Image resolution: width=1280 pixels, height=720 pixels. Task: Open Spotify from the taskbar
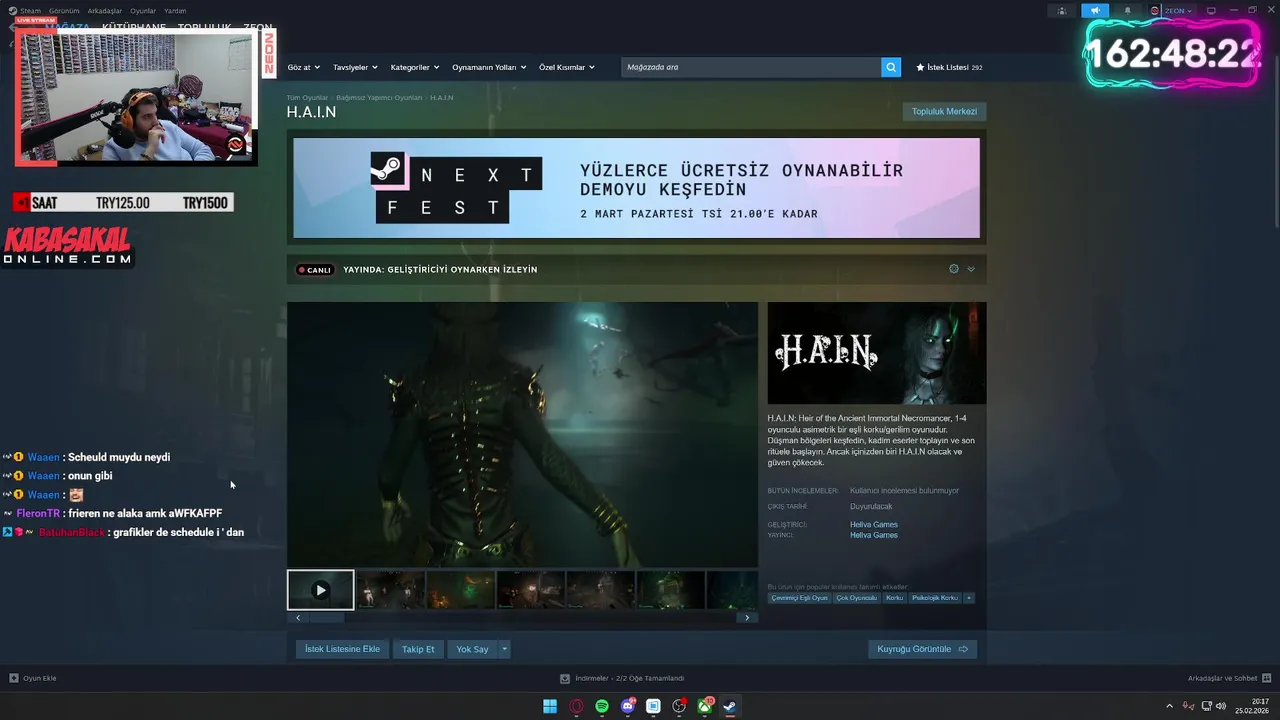coord(602,706)
